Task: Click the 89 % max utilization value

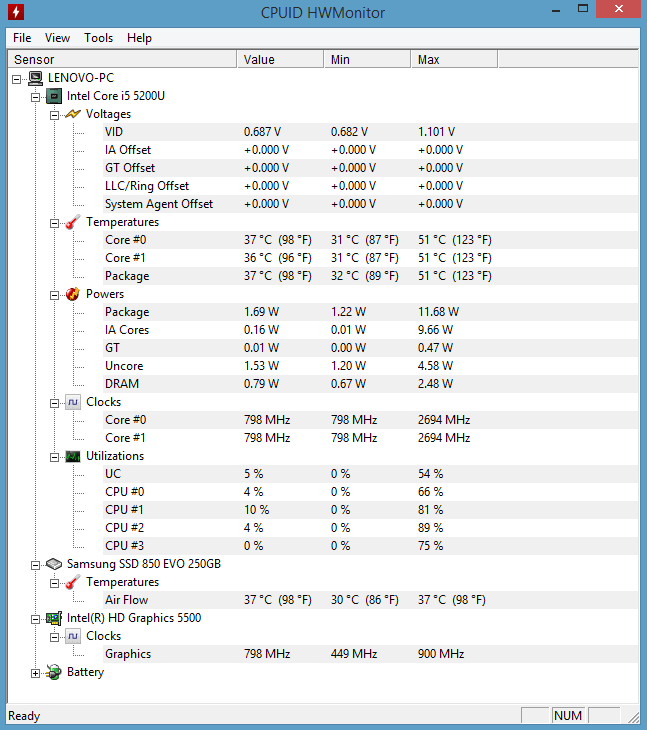Action: click(x=430, y=528)
